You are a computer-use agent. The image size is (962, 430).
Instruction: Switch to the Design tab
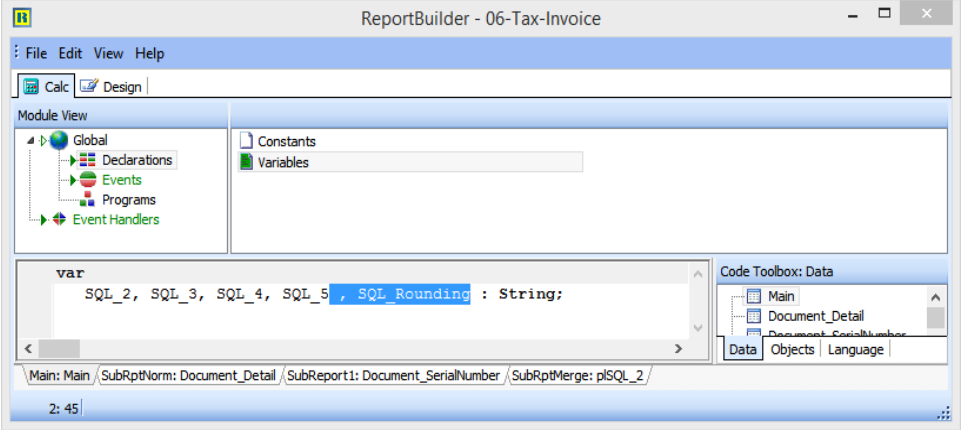[x=111, y=87]
